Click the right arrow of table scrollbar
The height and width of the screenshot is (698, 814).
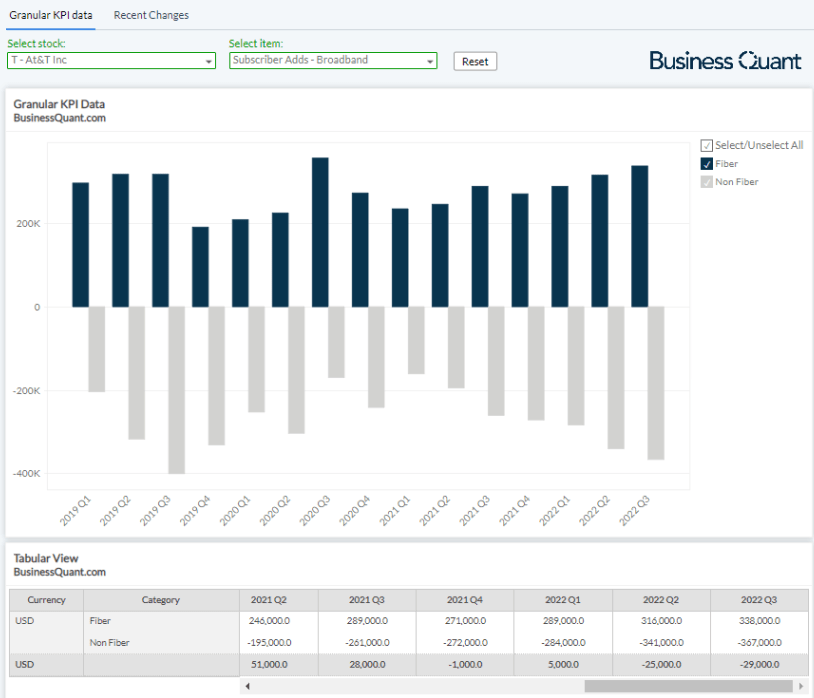pyautogui.click(x=801, y=686)
